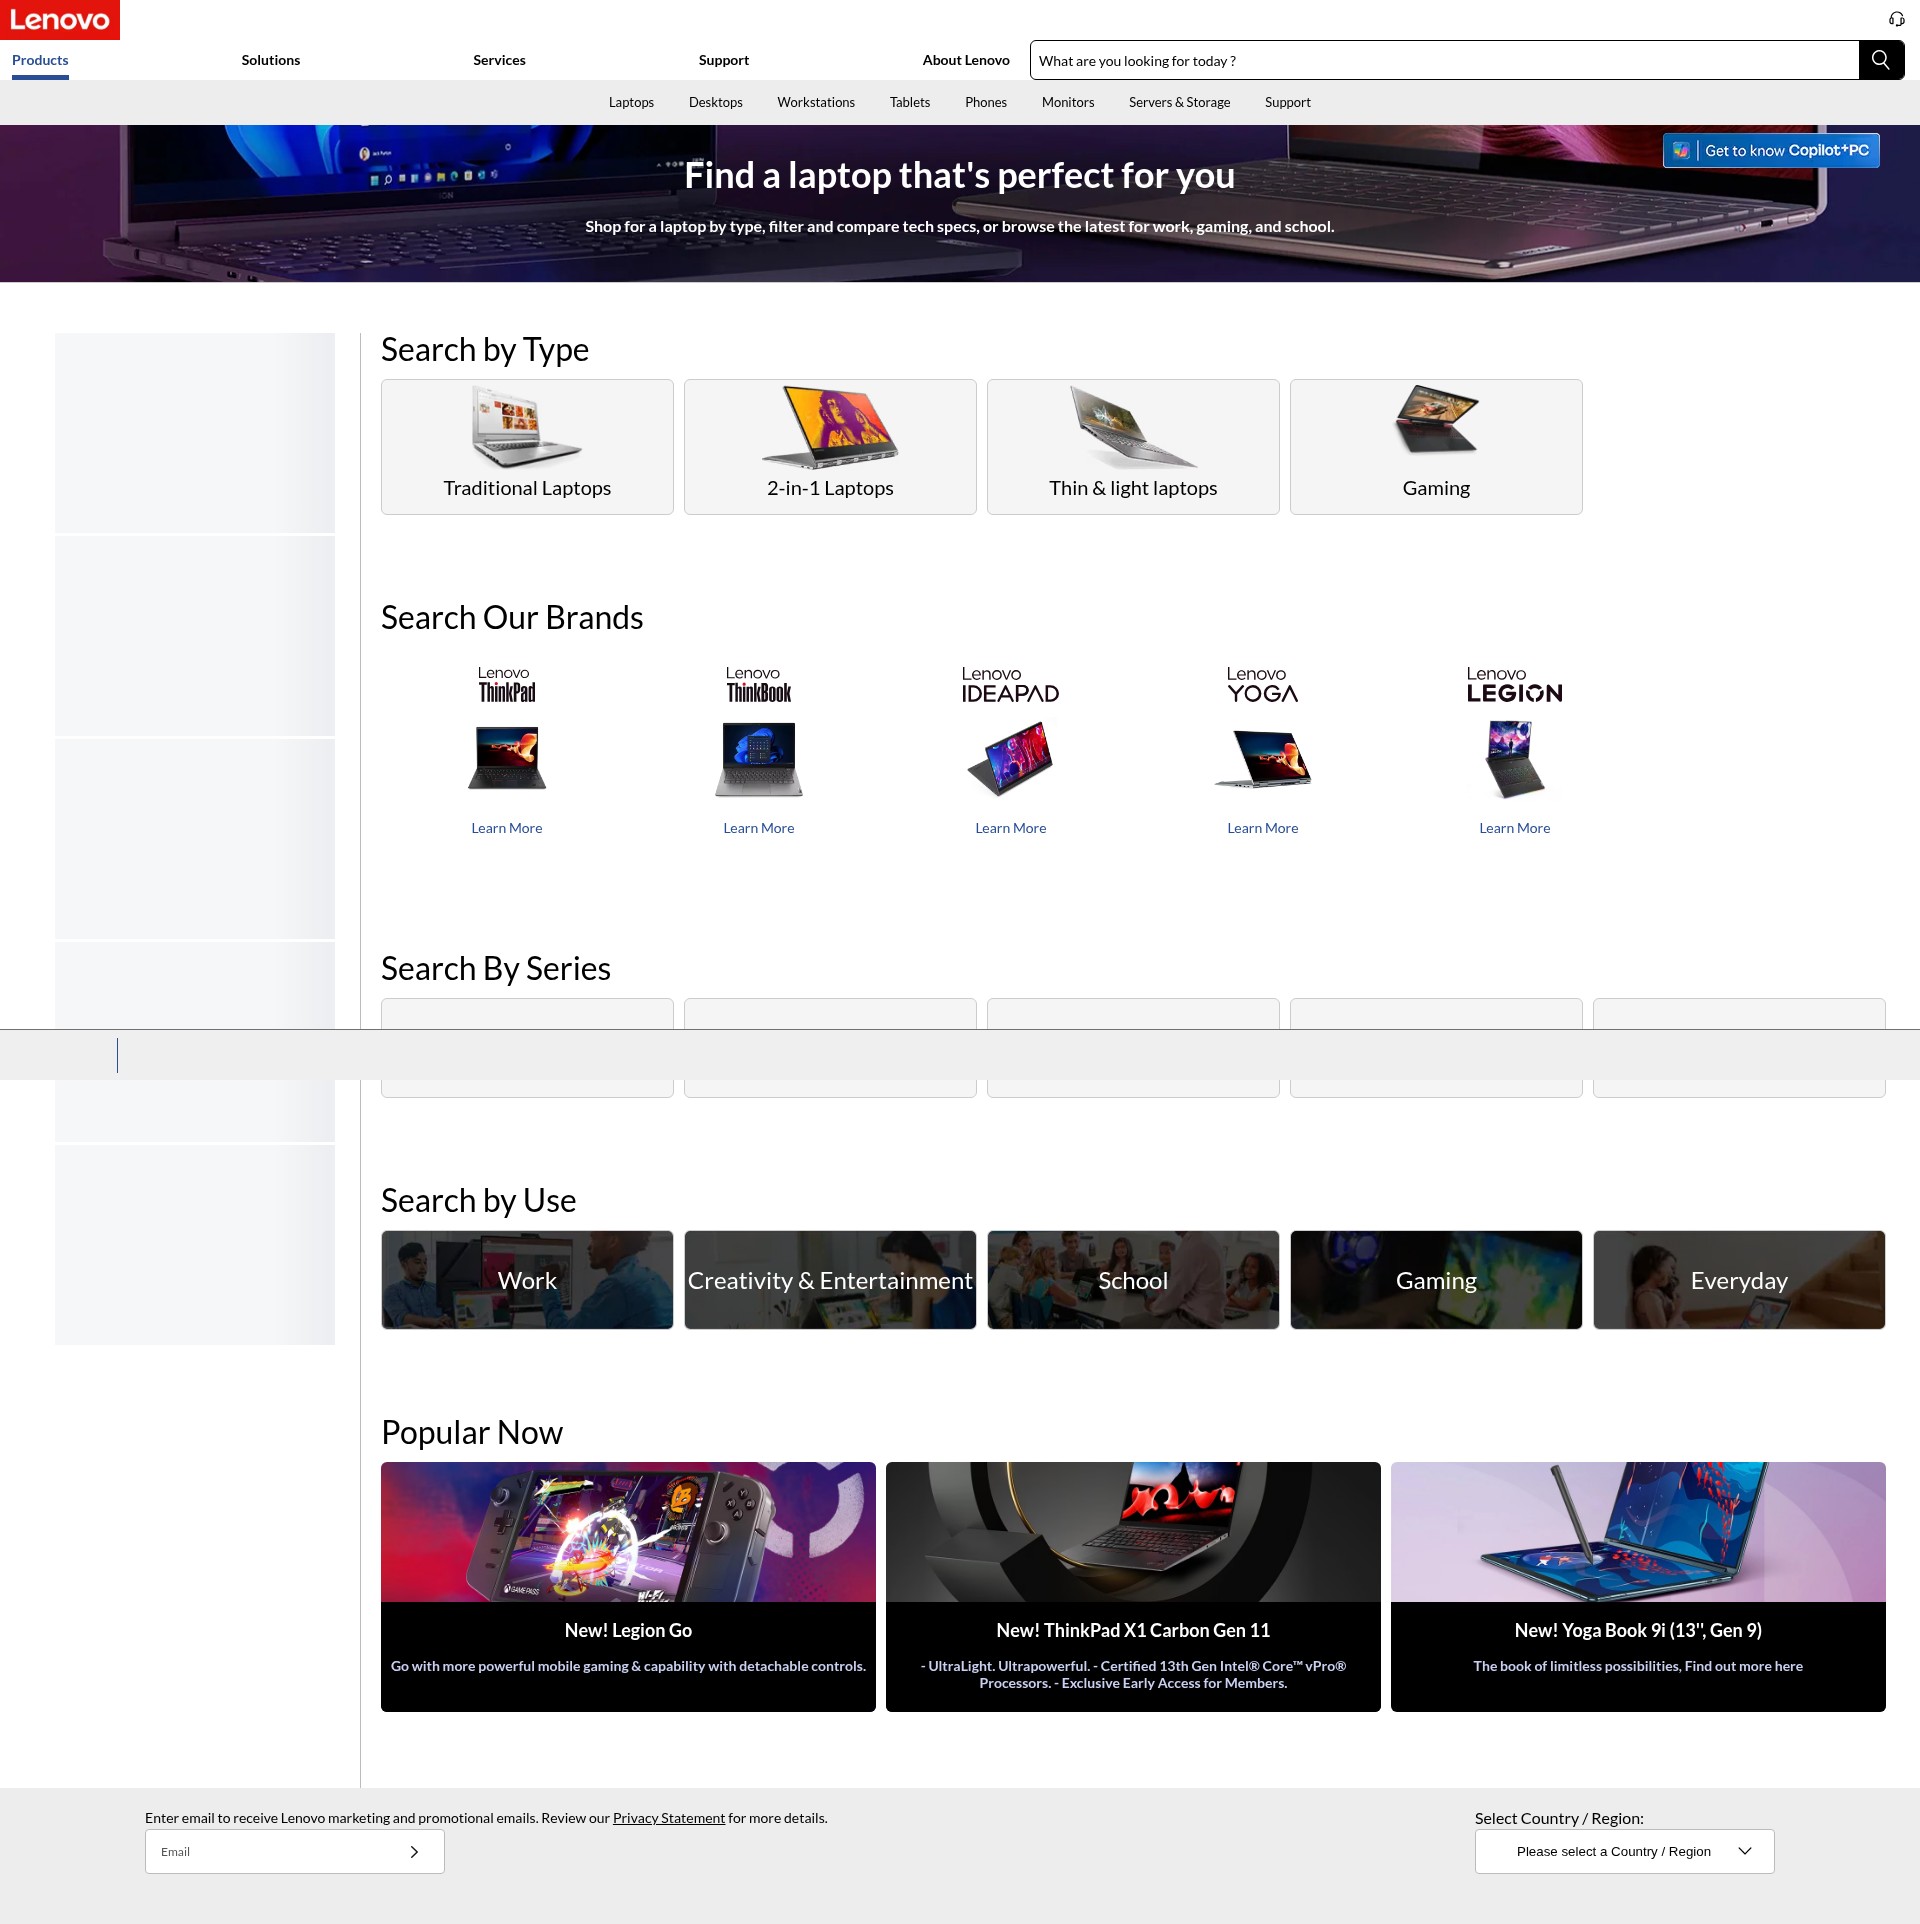This screenshot has width=1920, height=1924.
Task: Click the Yoga brand logo
Action: pos(1262,685)
